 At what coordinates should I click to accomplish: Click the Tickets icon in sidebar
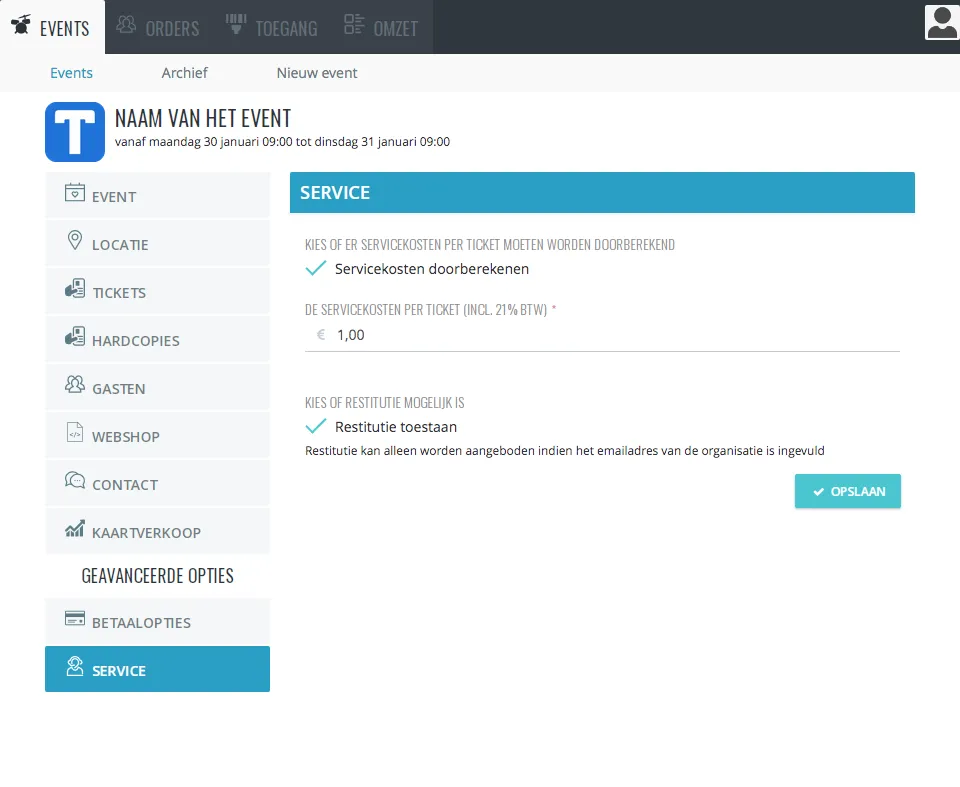(x=75, y=291)
